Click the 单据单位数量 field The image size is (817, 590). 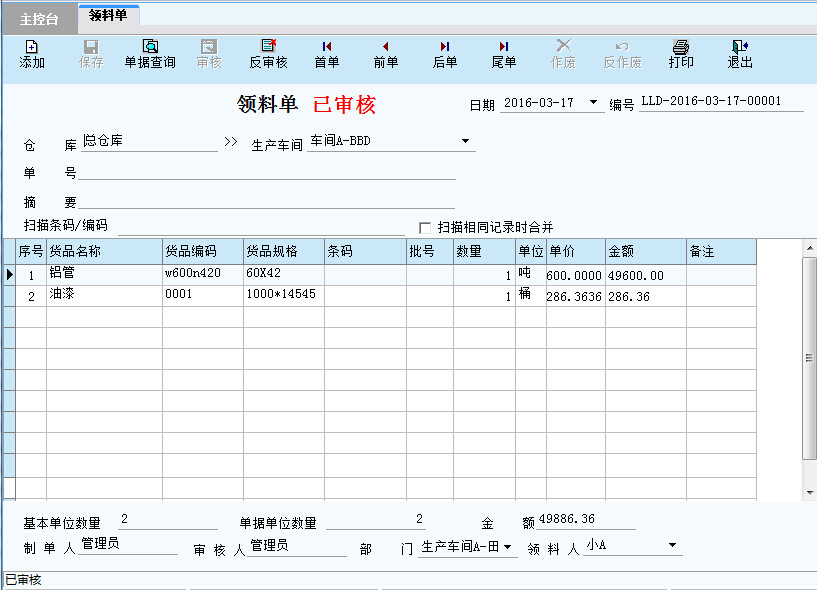click(376, 520)
